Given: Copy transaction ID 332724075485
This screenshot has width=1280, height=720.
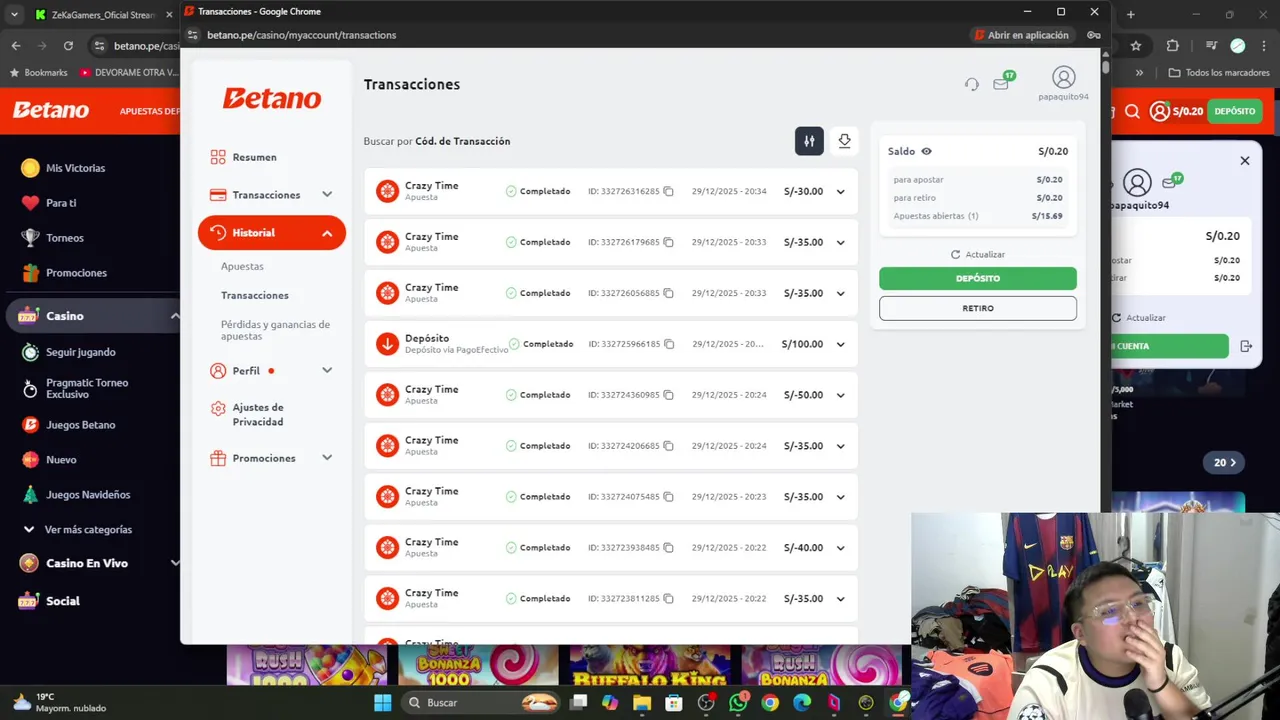Looking at the screenshot, I should 669,497.
